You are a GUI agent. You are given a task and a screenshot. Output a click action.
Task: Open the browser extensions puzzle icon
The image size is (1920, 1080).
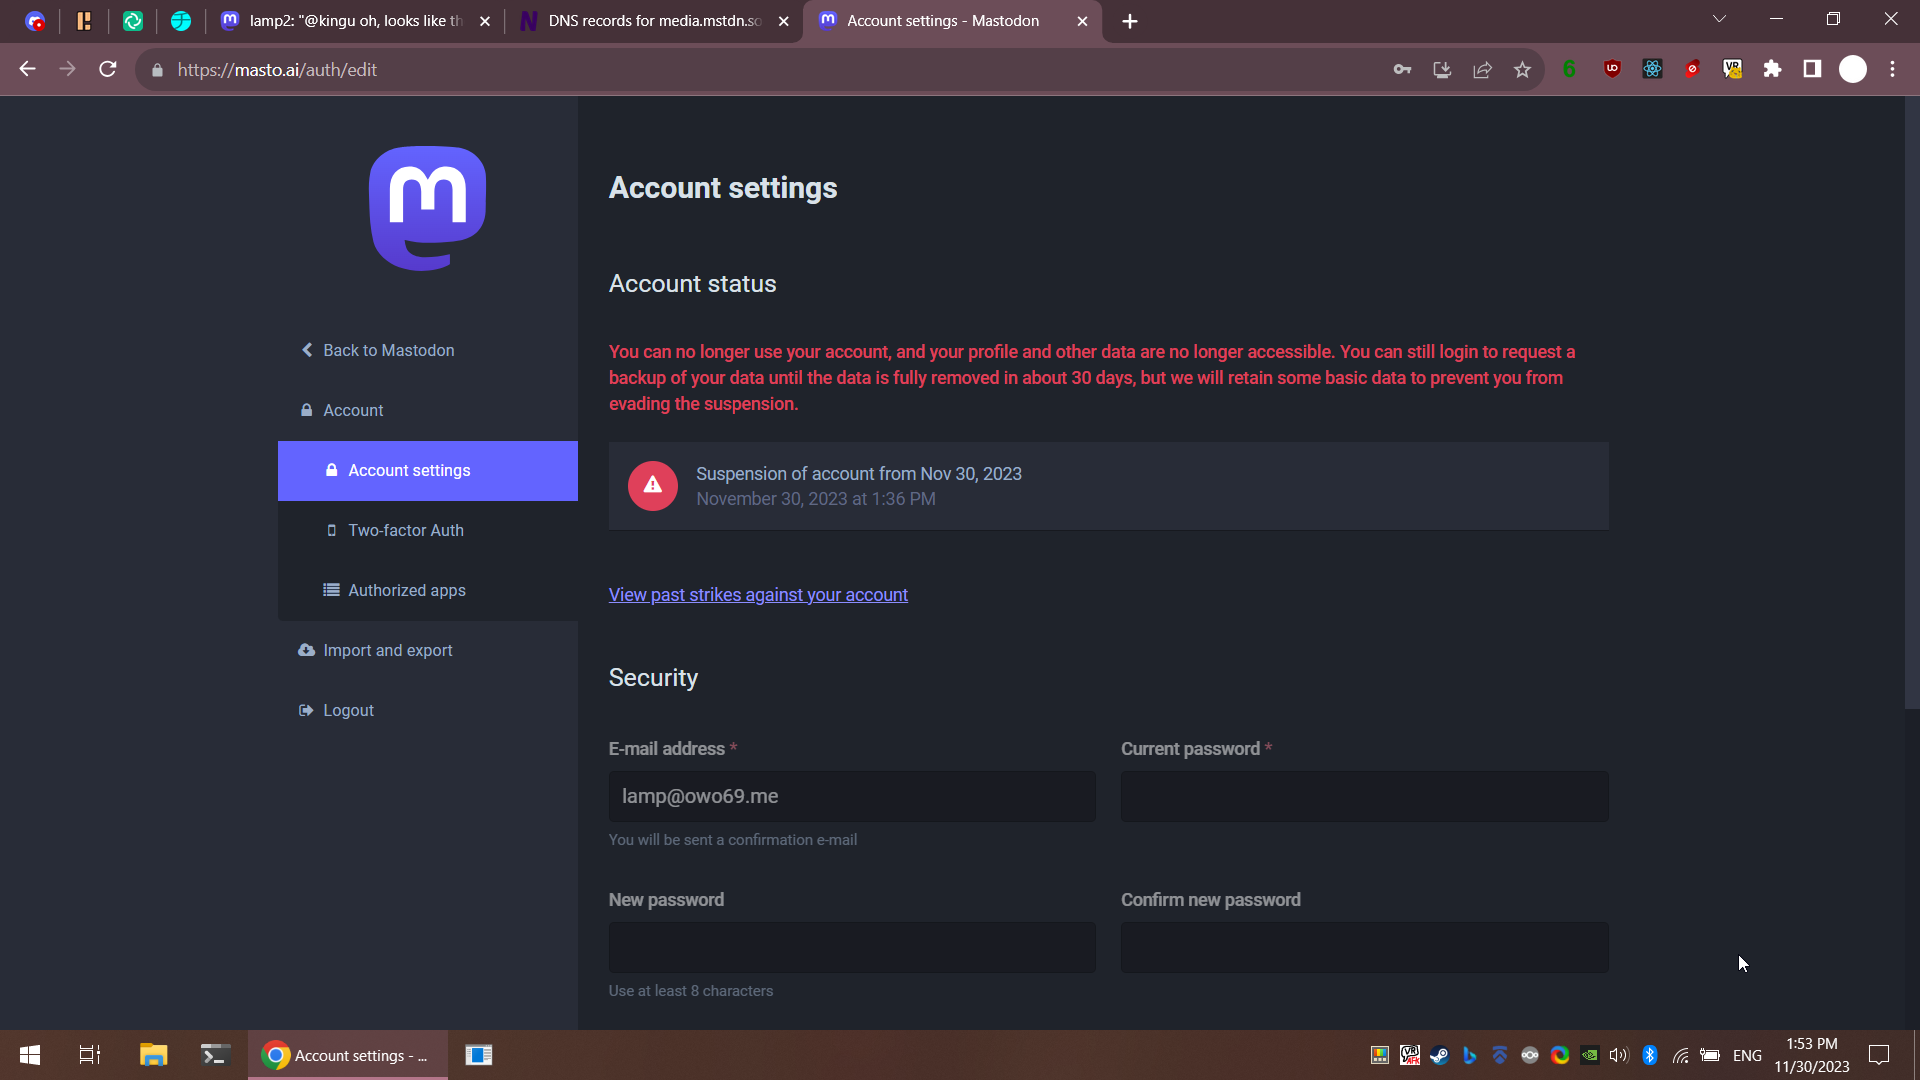[1772, 69]
